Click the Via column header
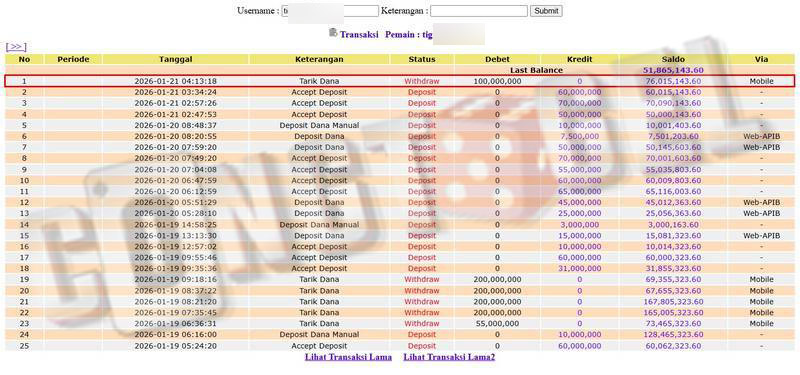This screenshot has height=375, width=800. [x=761, y=59]
